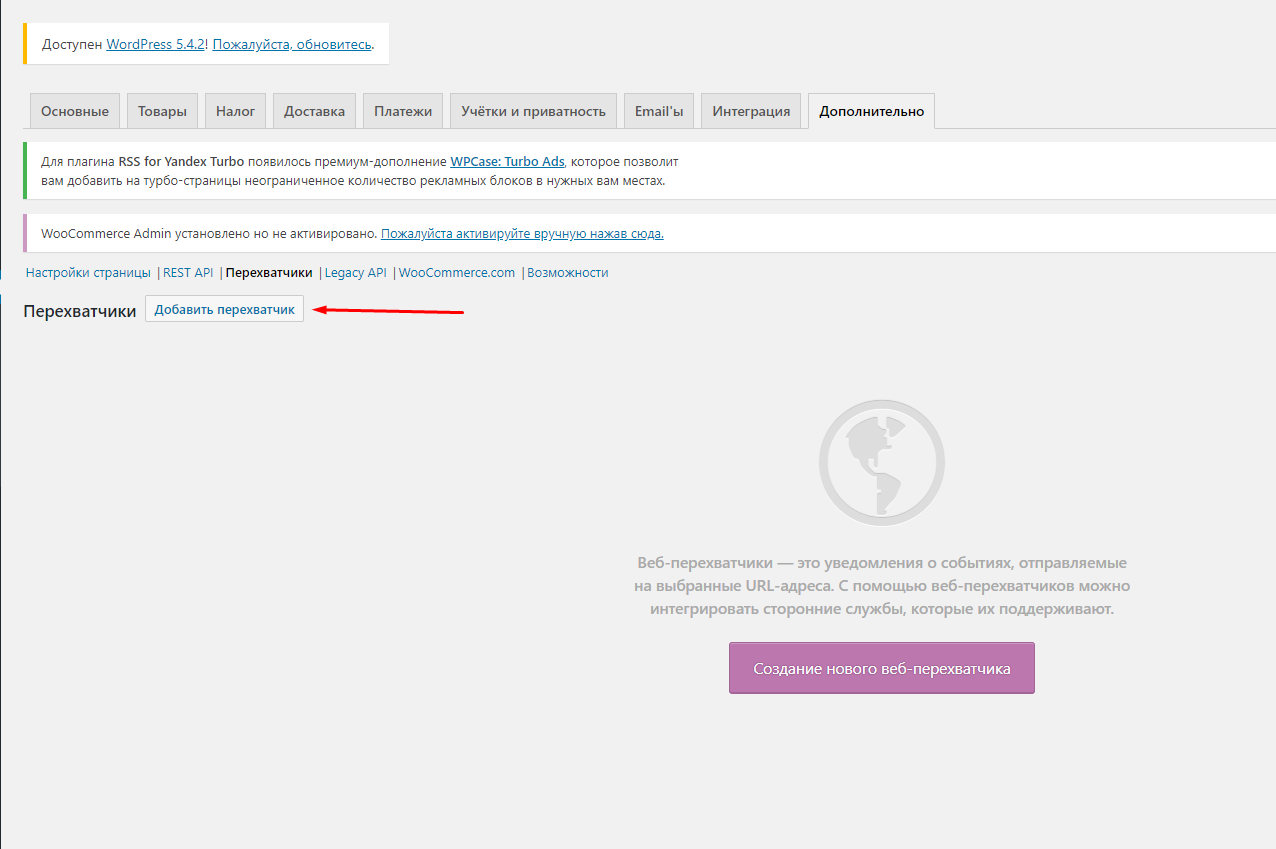Click the WooCommerce Admin manual activation link
1276x849 pixels.
(x=522, y=234)
